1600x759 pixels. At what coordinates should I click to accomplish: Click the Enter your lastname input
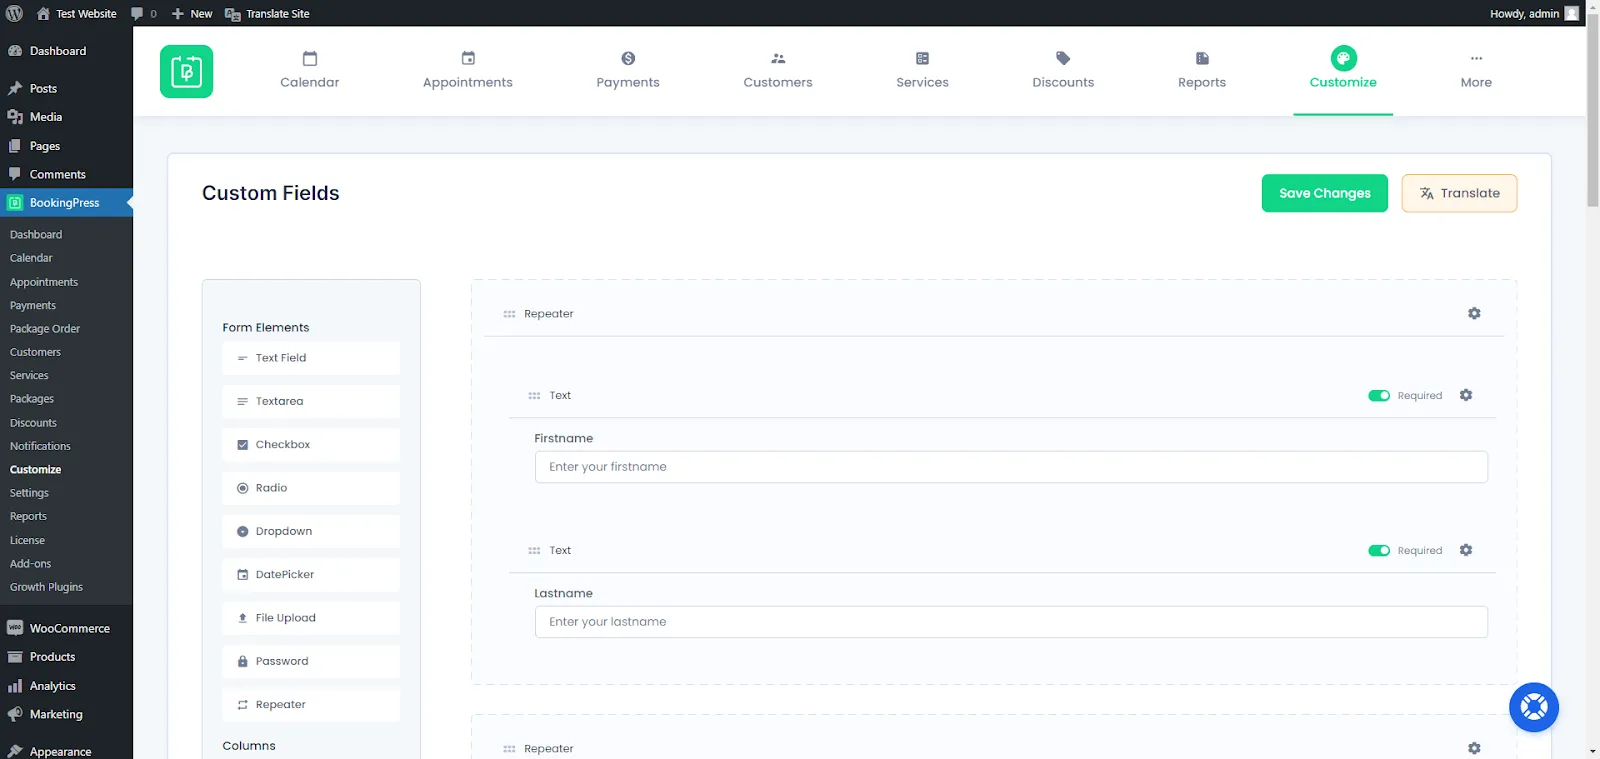(x=1011, y=622)
